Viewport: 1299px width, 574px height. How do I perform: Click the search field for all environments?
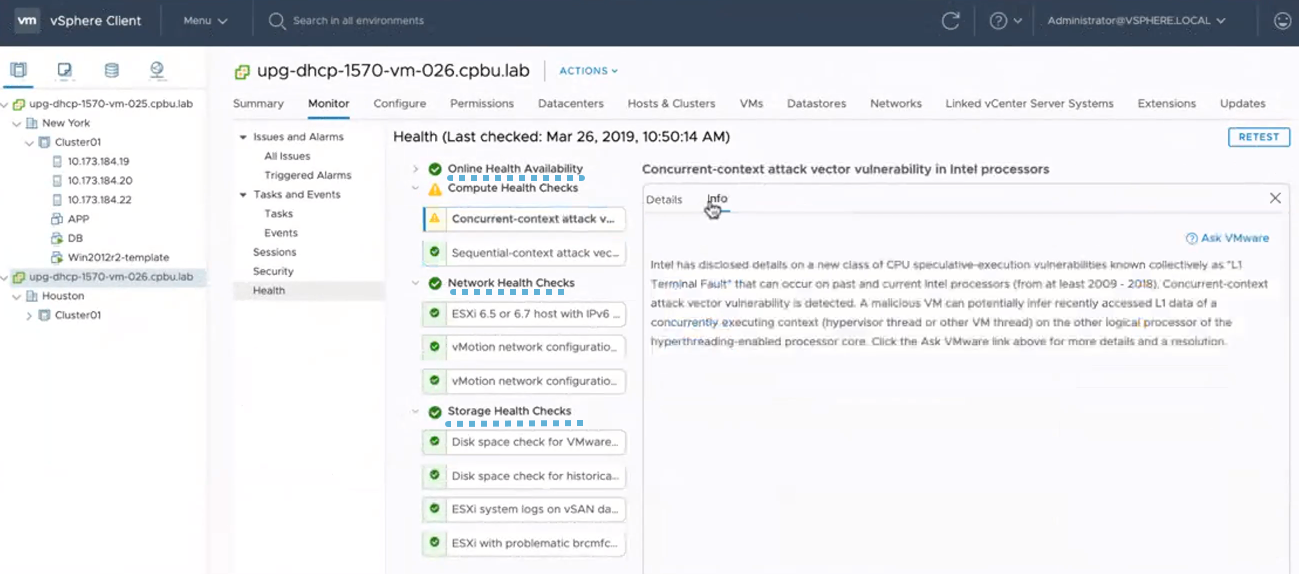(358, 20)
